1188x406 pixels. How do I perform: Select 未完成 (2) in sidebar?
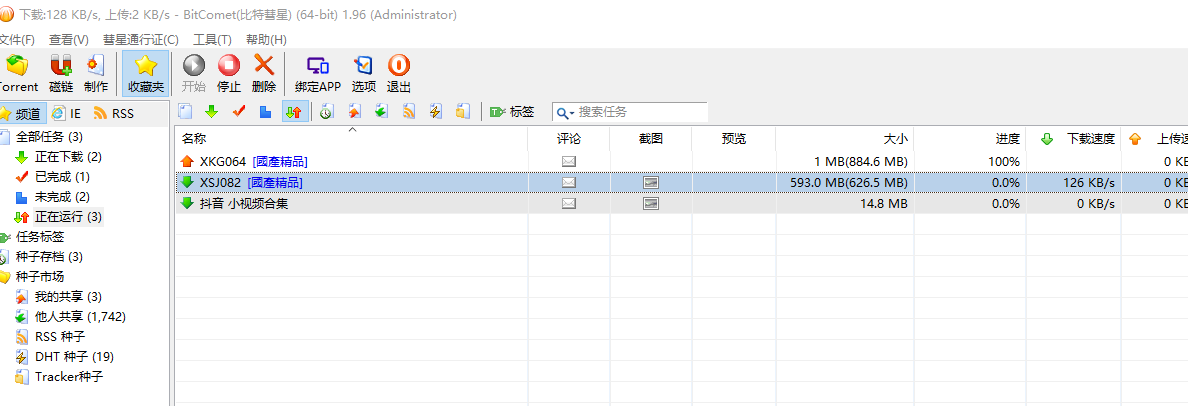[62, 197]
